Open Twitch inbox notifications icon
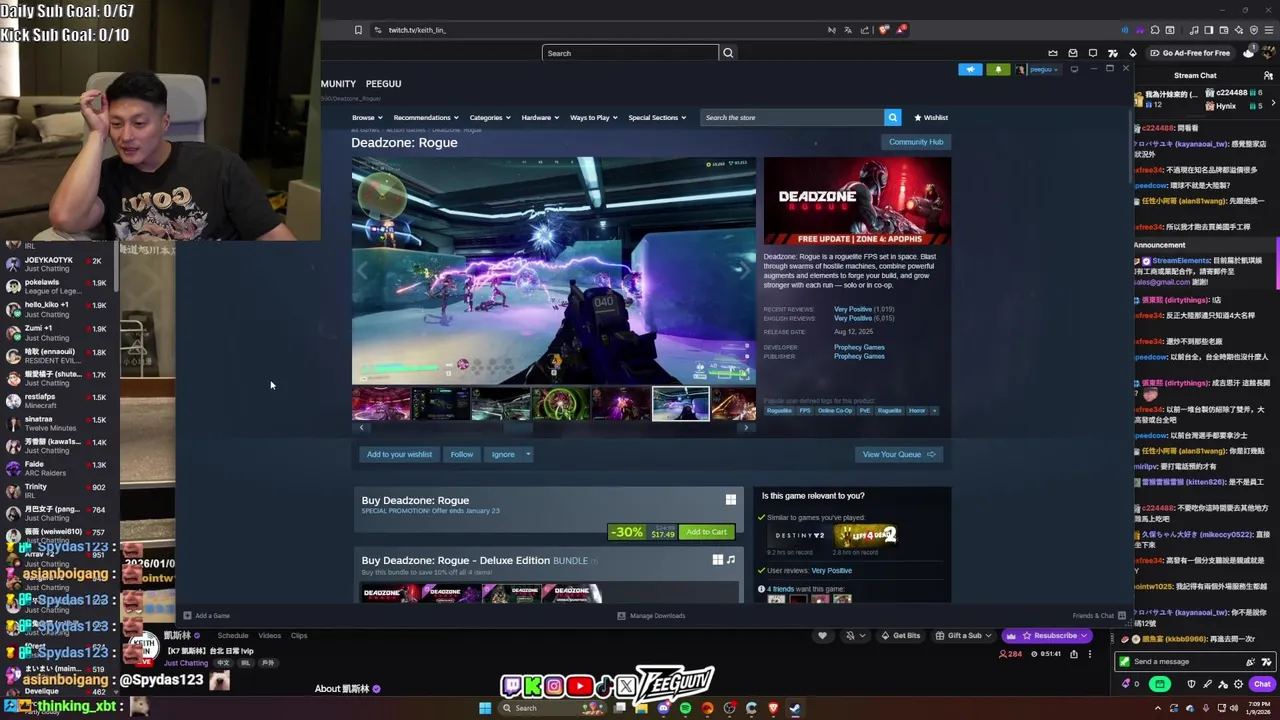 pyautogui.click(x=1073, y=53)
